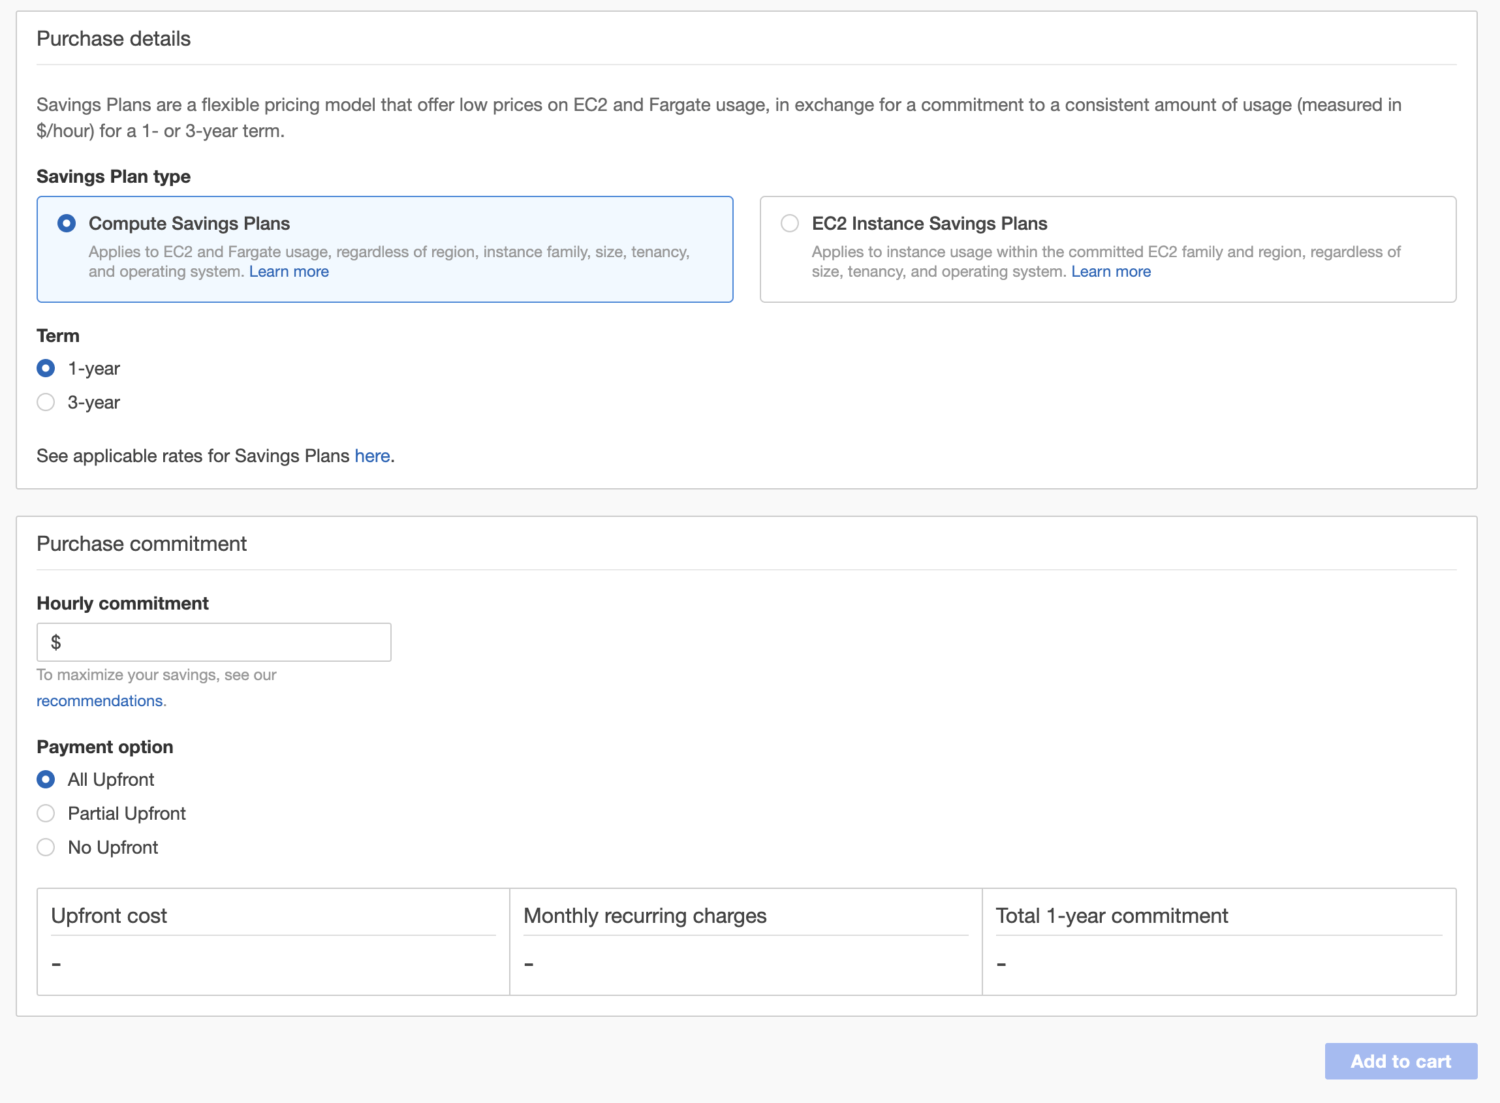Choose the EC2 Instance Savings Plans option
The height and width of the screenshot is (1103, 1500).
pos(790,224)
